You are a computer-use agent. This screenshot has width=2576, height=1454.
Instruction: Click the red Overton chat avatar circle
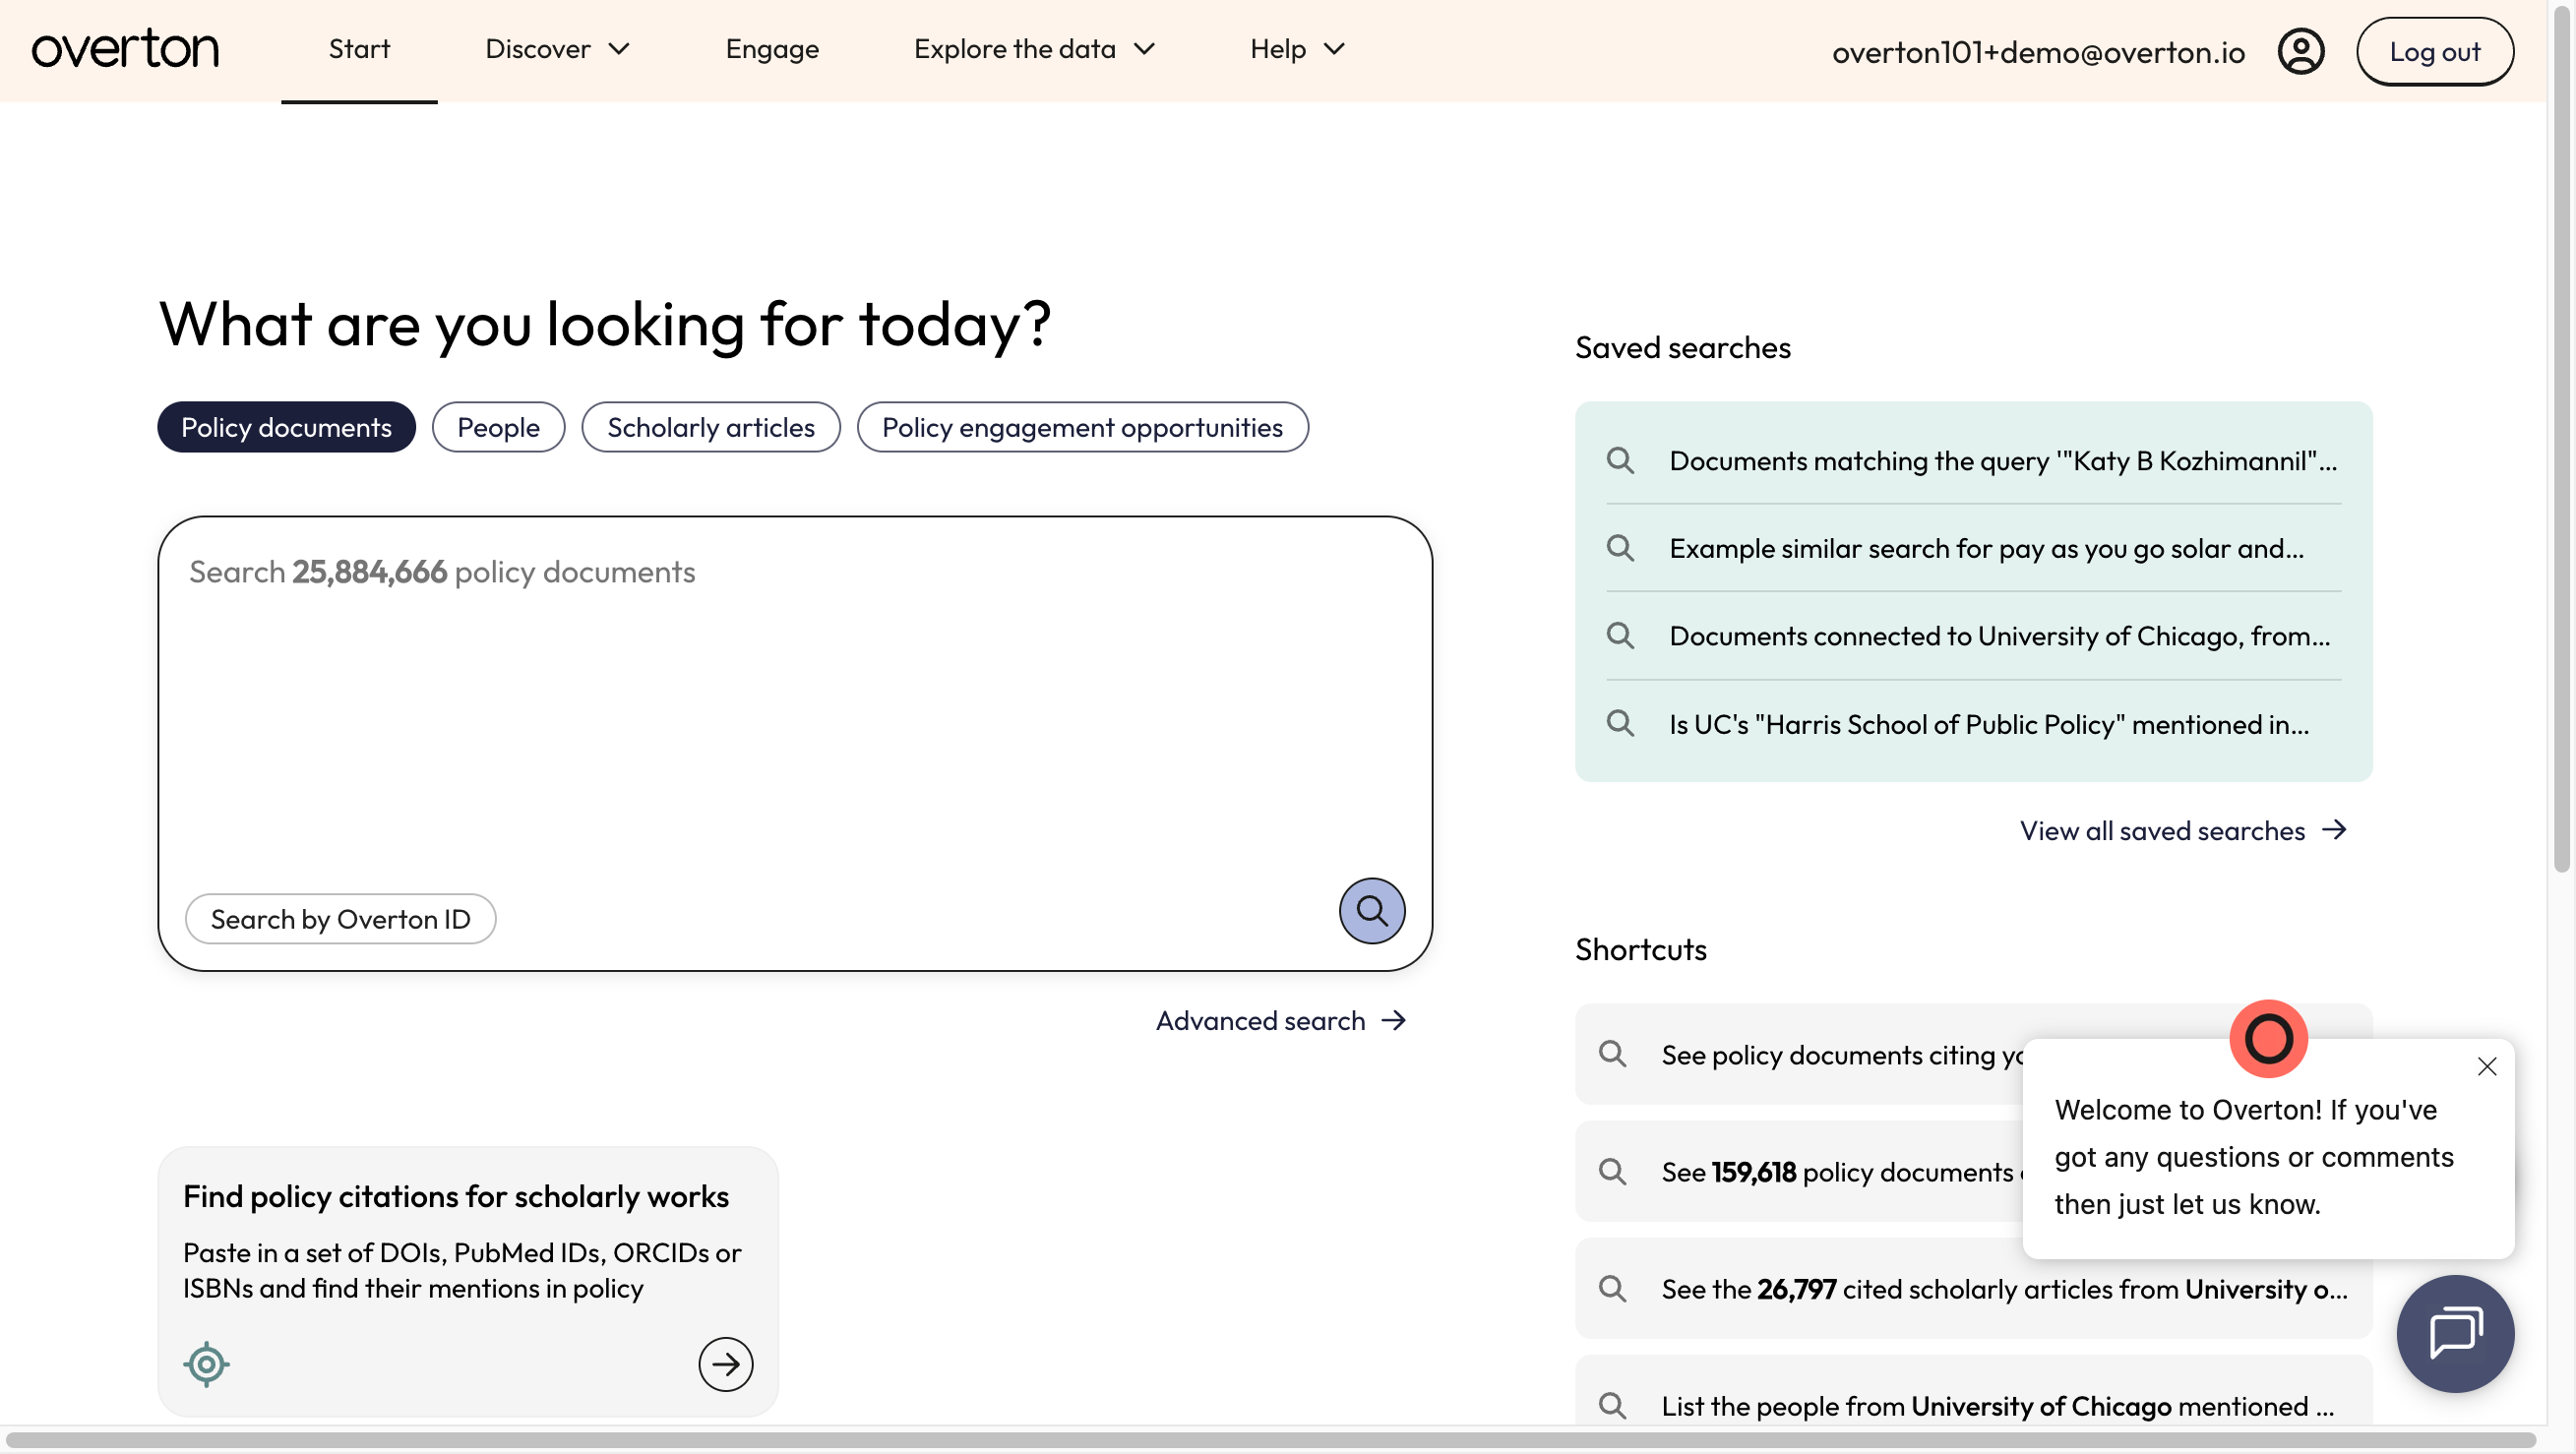click(x=2268, y=1038)
